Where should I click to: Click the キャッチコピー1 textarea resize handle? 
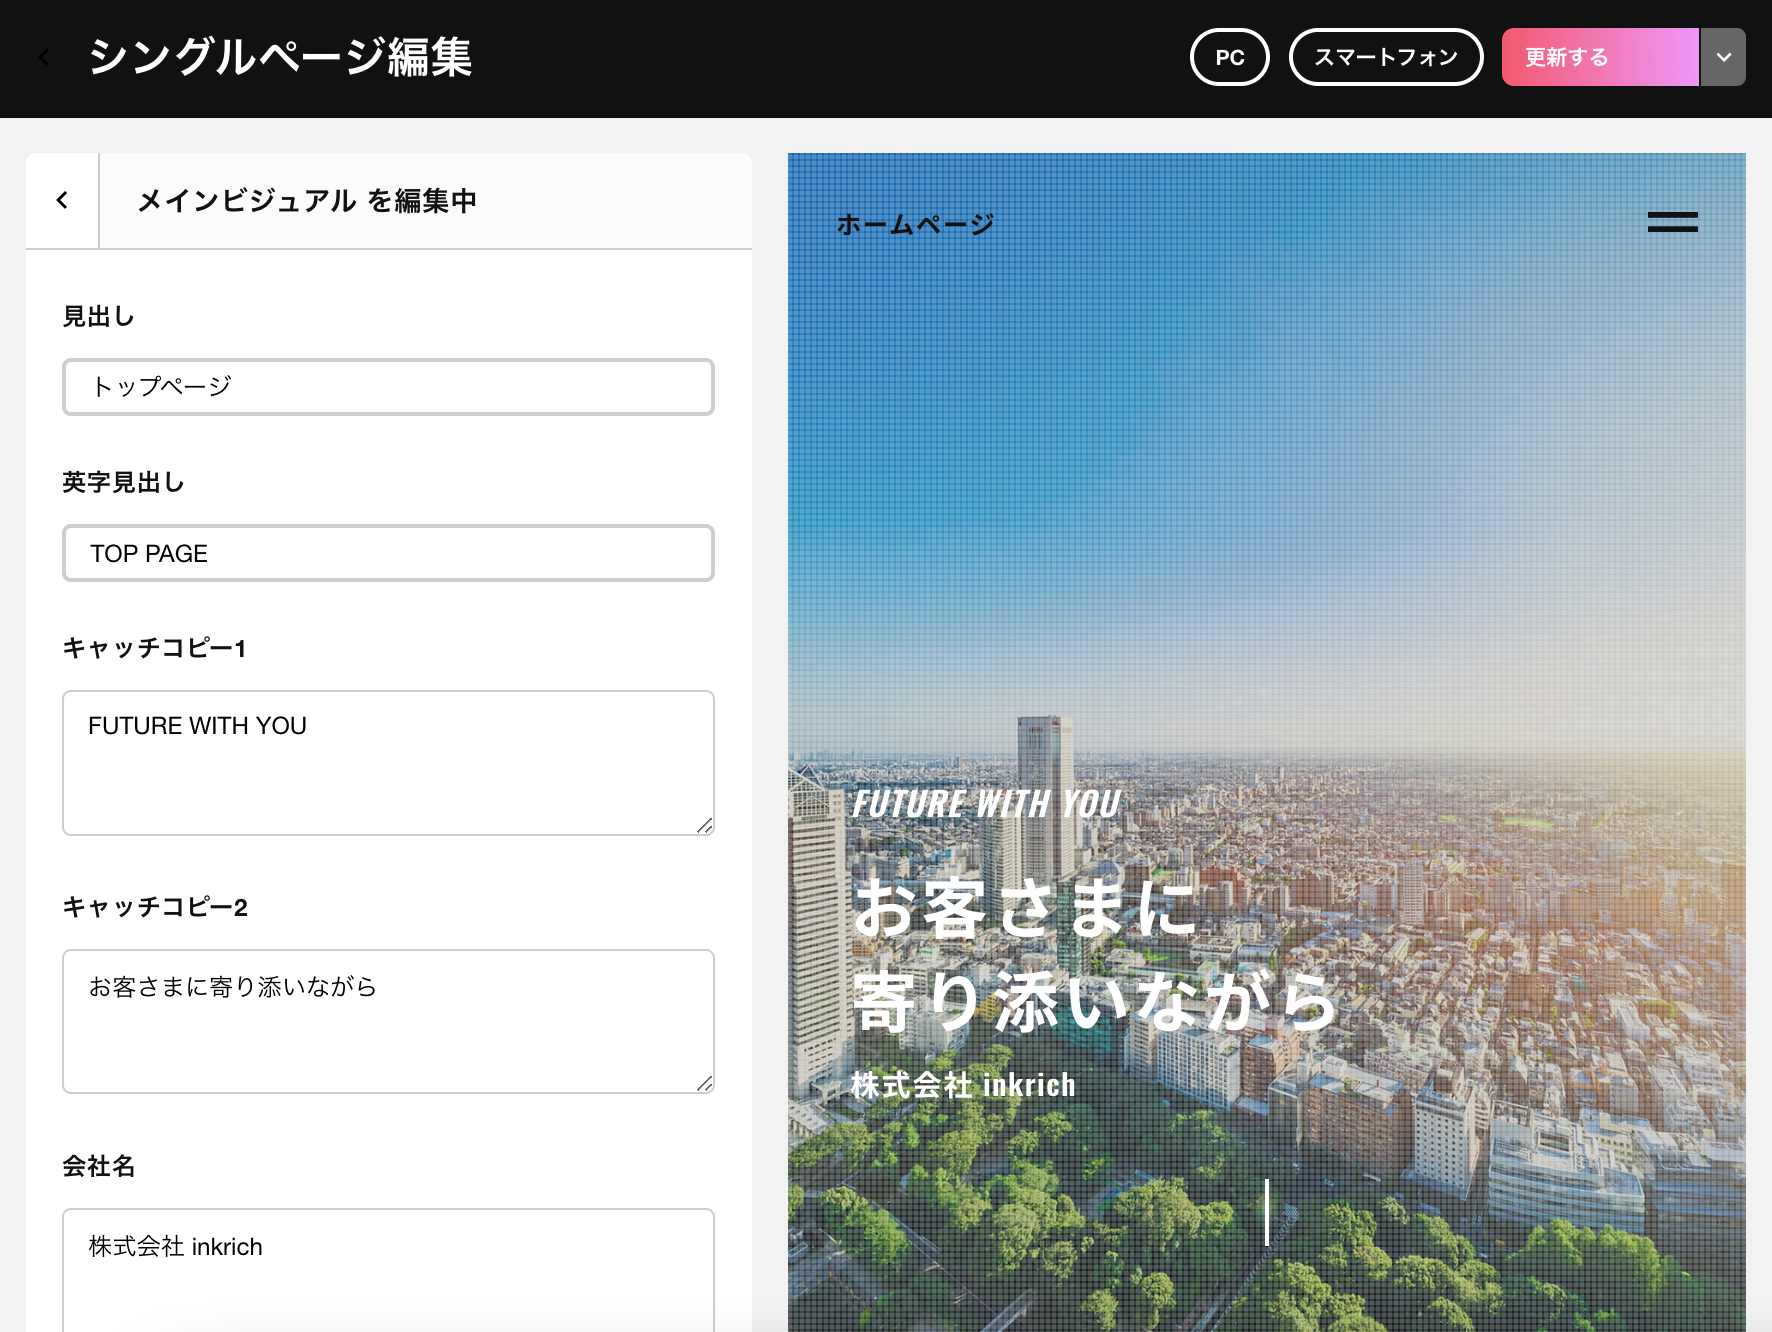(705, 825)
